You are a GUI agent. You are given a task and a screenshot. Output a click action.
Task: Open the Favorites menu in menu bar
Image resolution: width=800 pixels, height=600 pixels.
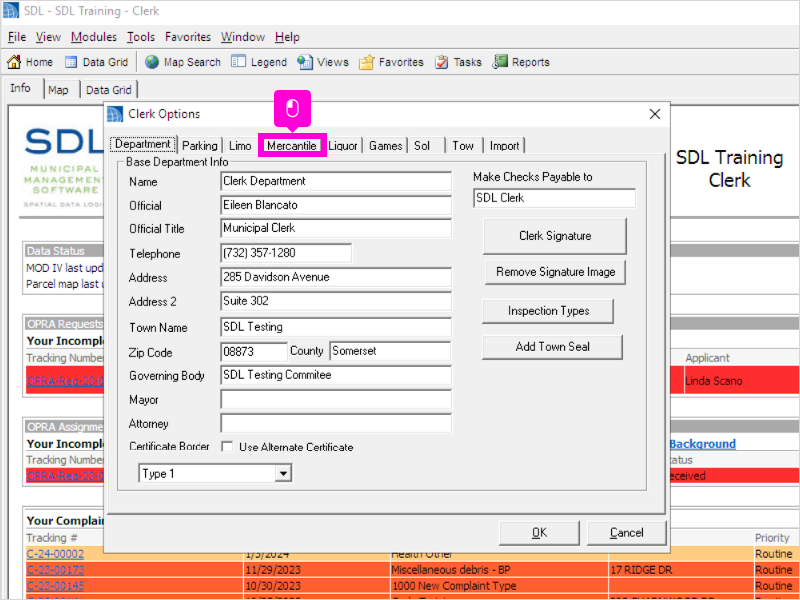(x=188, y=37)
